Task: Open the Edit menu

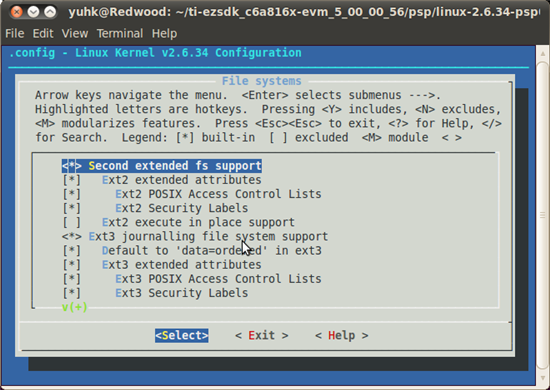Action: click(x=43, y=34)
